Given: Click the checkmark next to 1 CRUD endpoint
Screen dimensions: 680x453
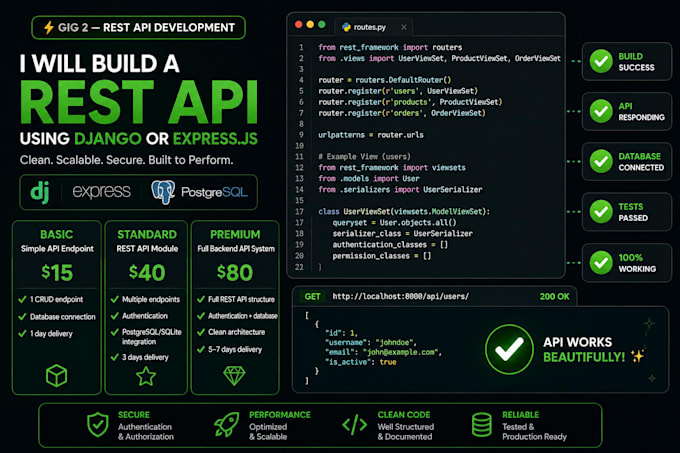Looking at the screenshot, I should coord(22,300).
